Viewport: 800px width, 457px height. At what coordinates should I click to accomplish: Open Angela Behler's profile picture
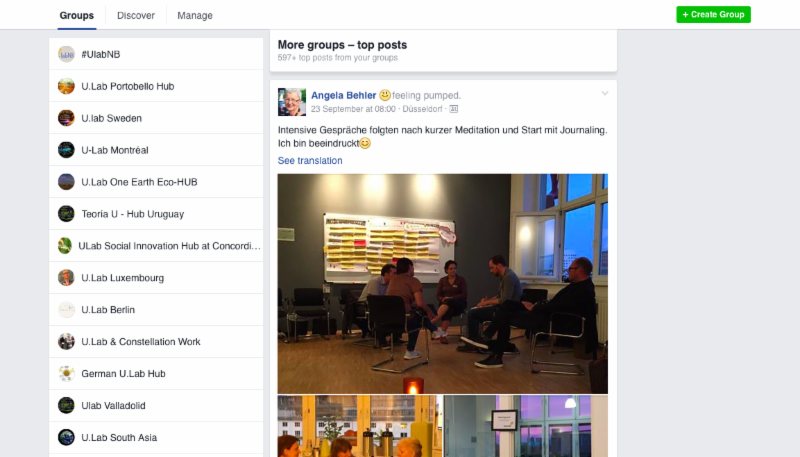point(292,101)
